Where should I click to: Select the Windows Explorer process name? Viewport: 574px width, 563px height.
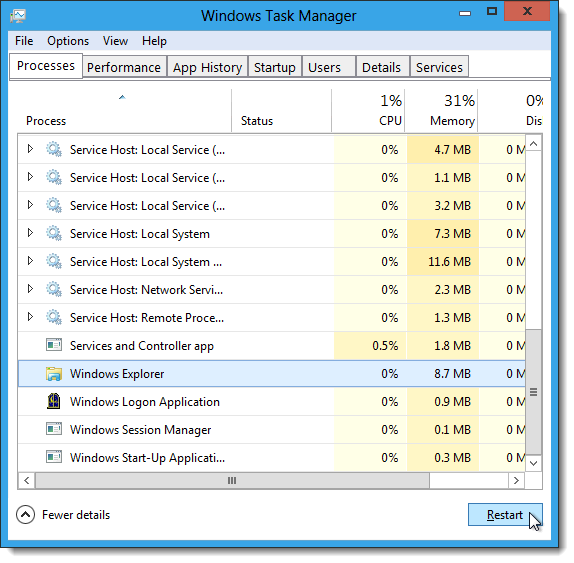pos(117,374)
